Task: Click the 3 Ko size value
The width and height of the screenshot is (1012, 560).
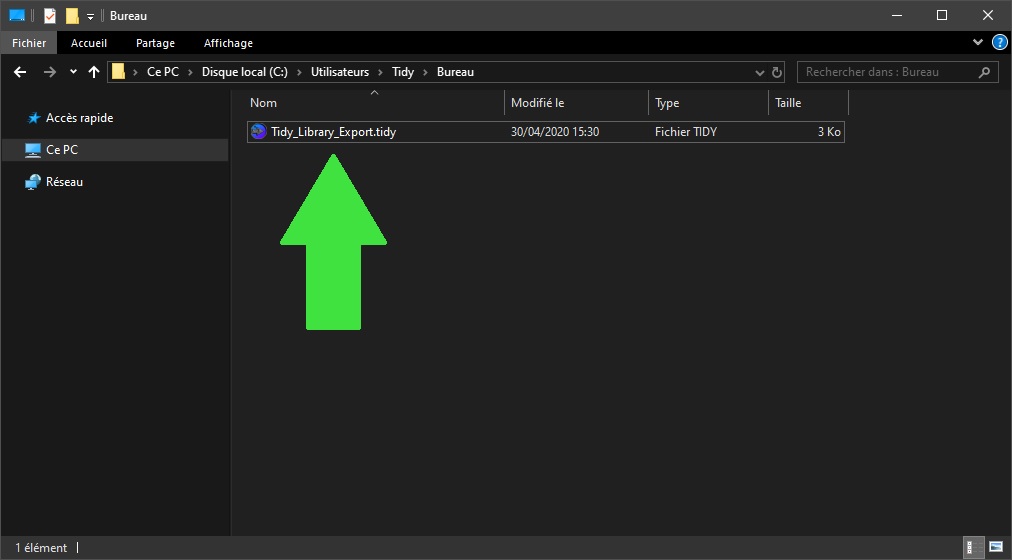Action: [829, 132]
